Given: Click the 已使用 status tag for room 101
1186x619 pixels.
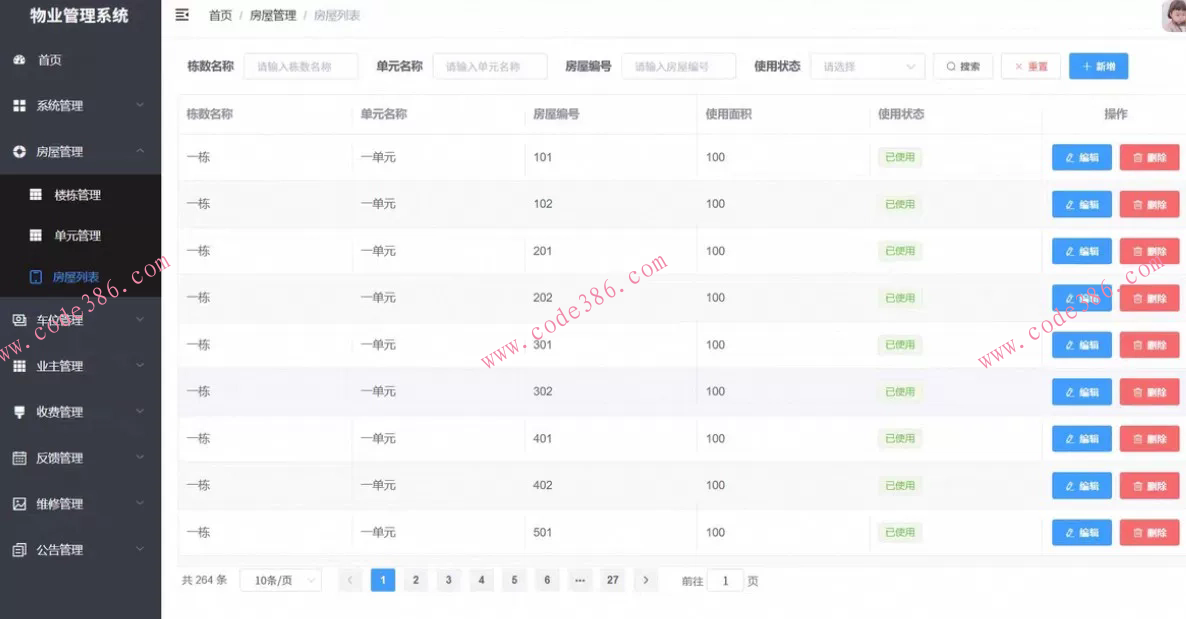Looking at the screenshot, I should coord(899,157).
